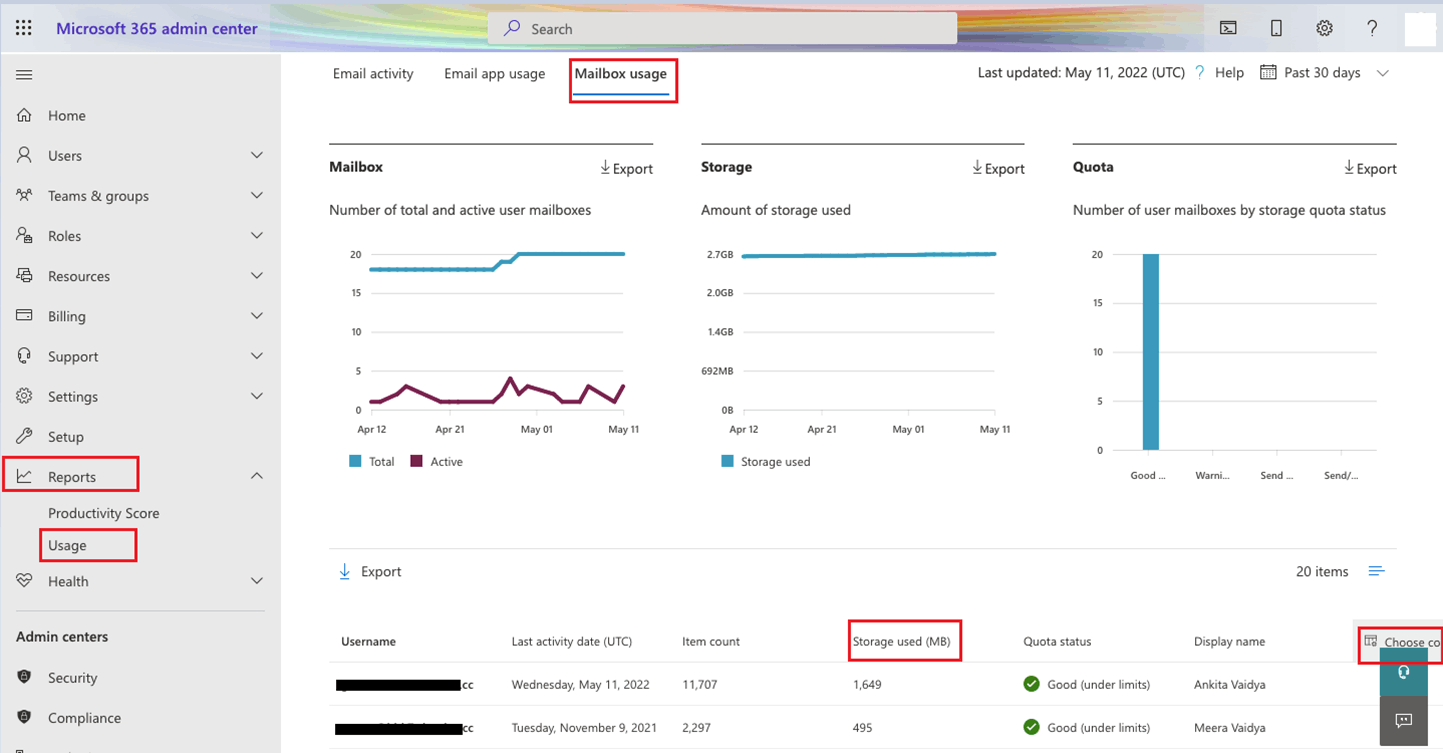The height and width of the screenshot is (753, 1443).
Task: Export the Mailbox chart data
Action: coord(626,168)
